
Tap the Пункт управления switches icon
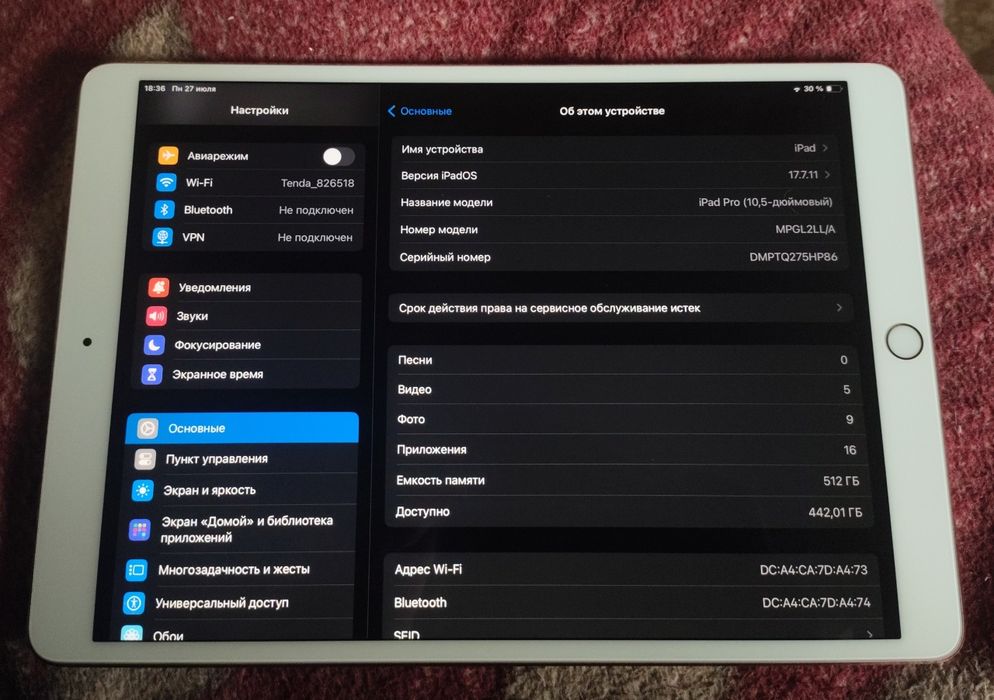click(x=145, y=458)
